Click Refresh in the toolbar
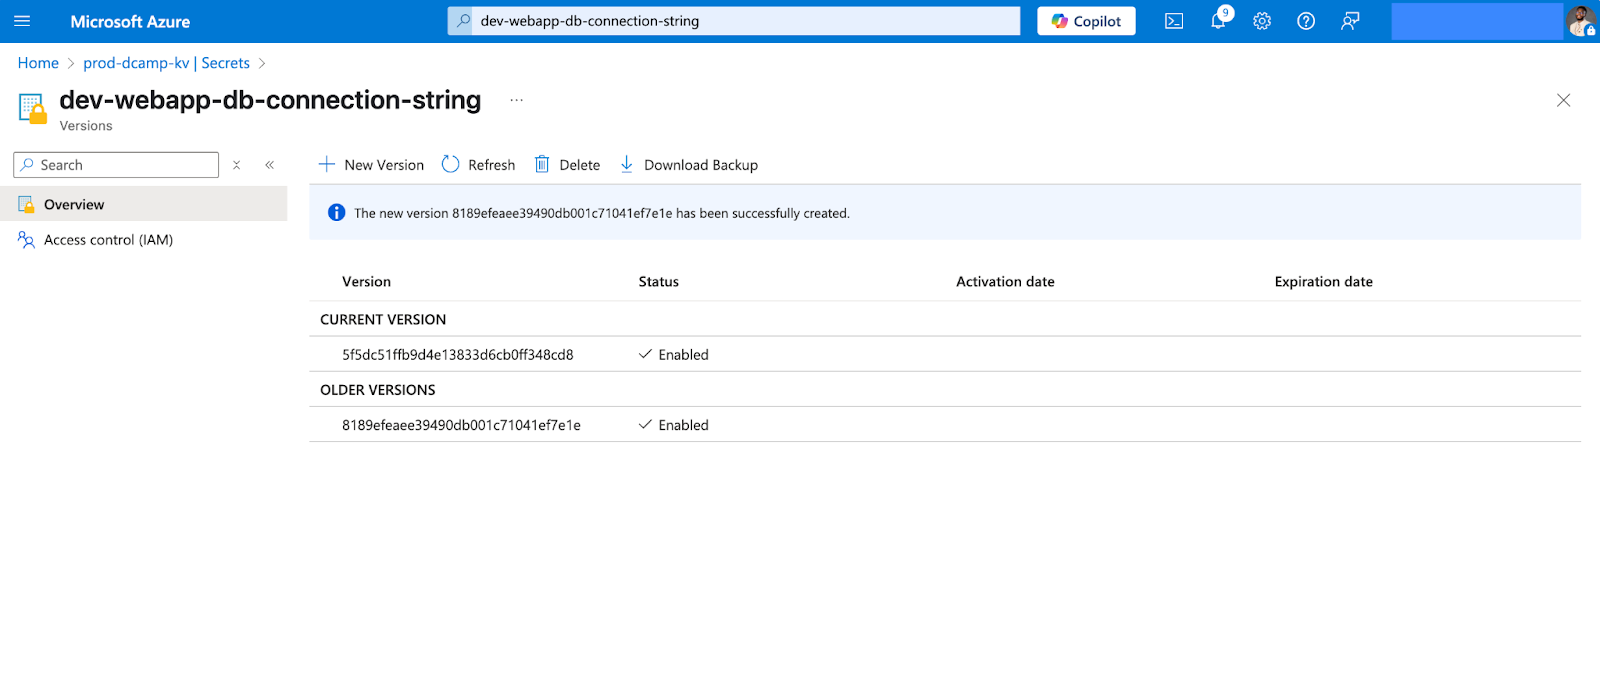Viewport: 1600px width, 695px height. (x=479, y=165)
